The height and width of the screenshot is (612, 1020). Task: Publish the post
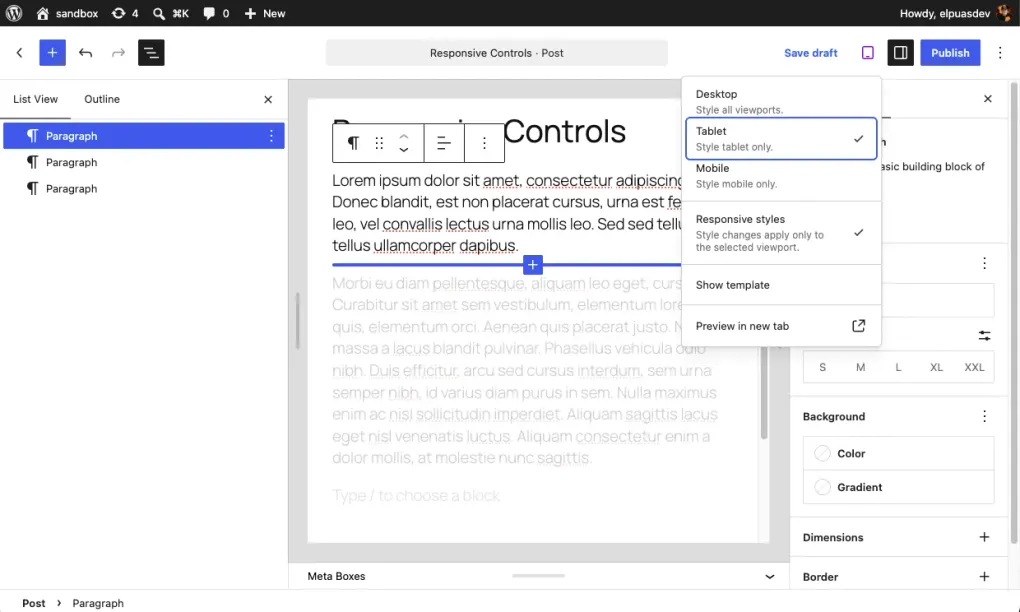(x=950, y=53)
